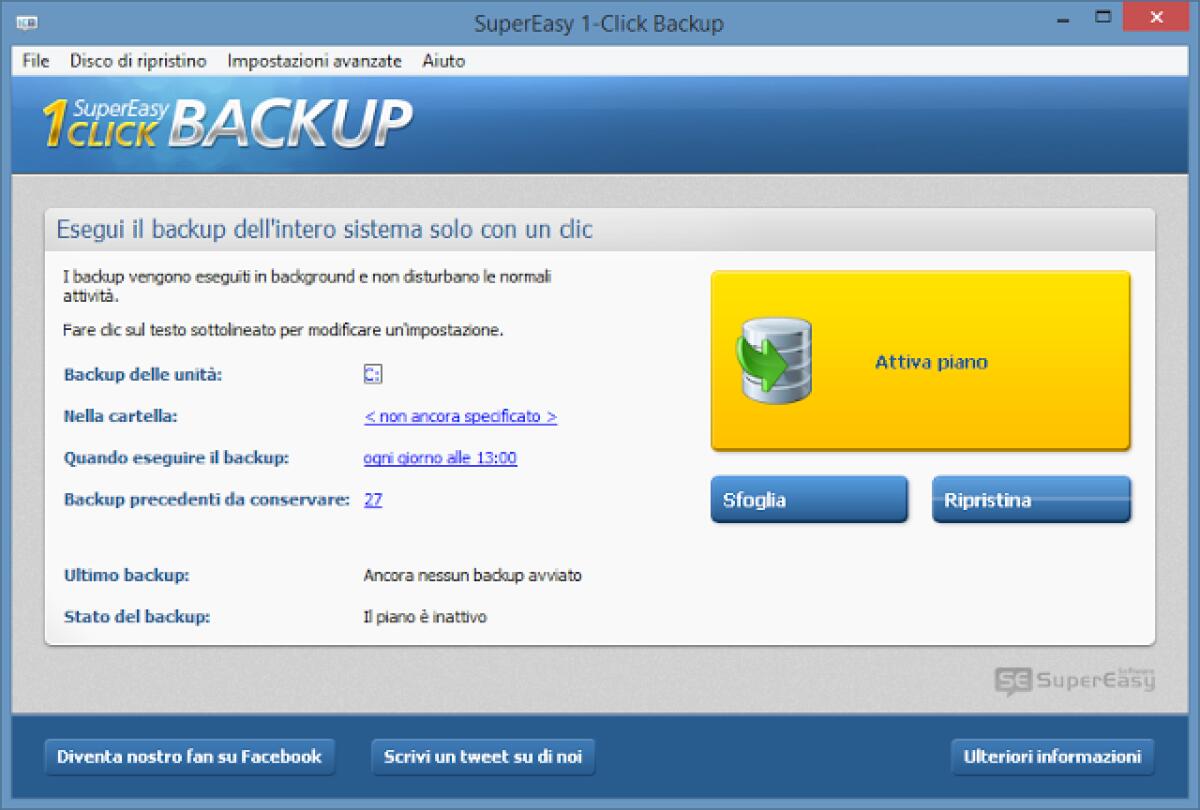Viewport: 1200px width, 810px height.
Task: Open the Disco di ripristino menu
Action: tap(138, 61)
